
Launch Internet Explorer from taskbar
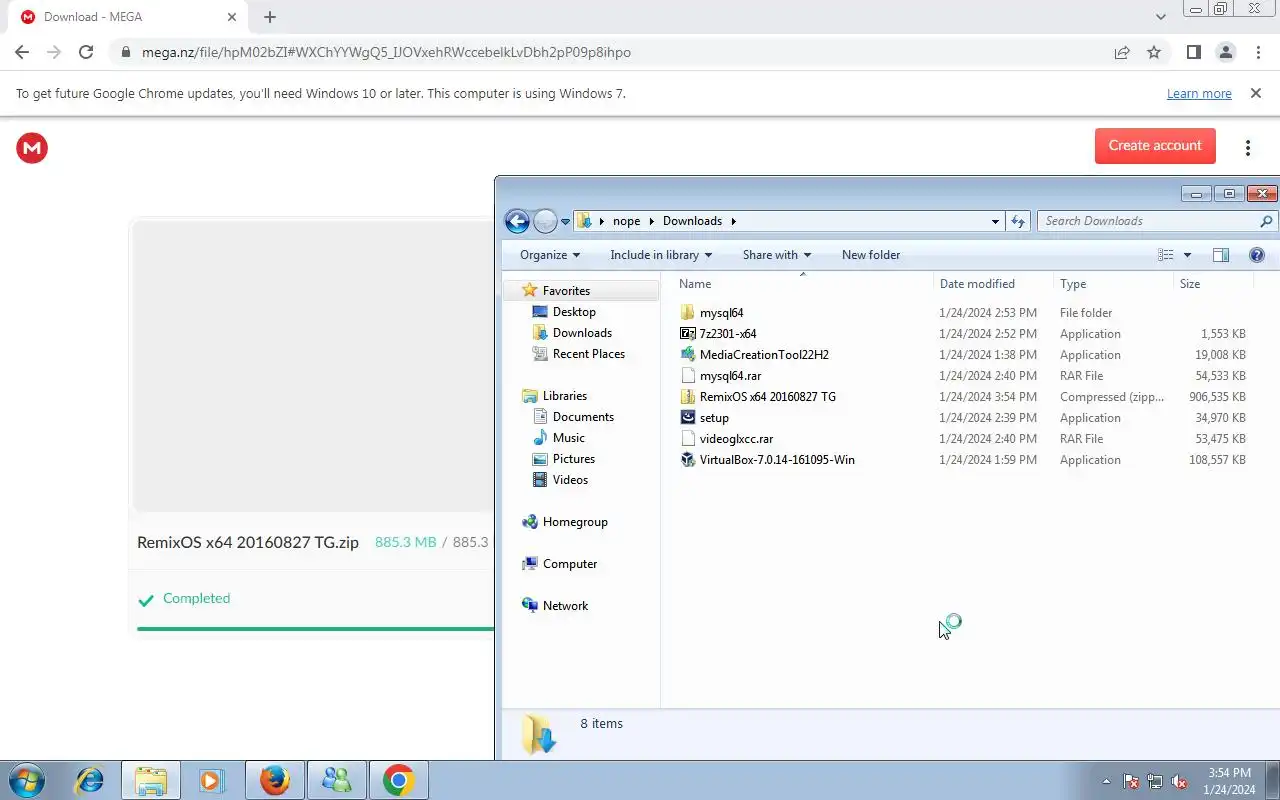(x=90, y=780)
